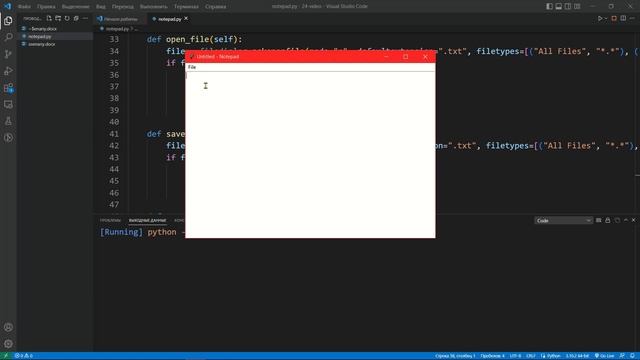Viewport: 640px width, 360px height.
Task: Toggle the secondary sidebar layout icon
Action: click(568, 6)
